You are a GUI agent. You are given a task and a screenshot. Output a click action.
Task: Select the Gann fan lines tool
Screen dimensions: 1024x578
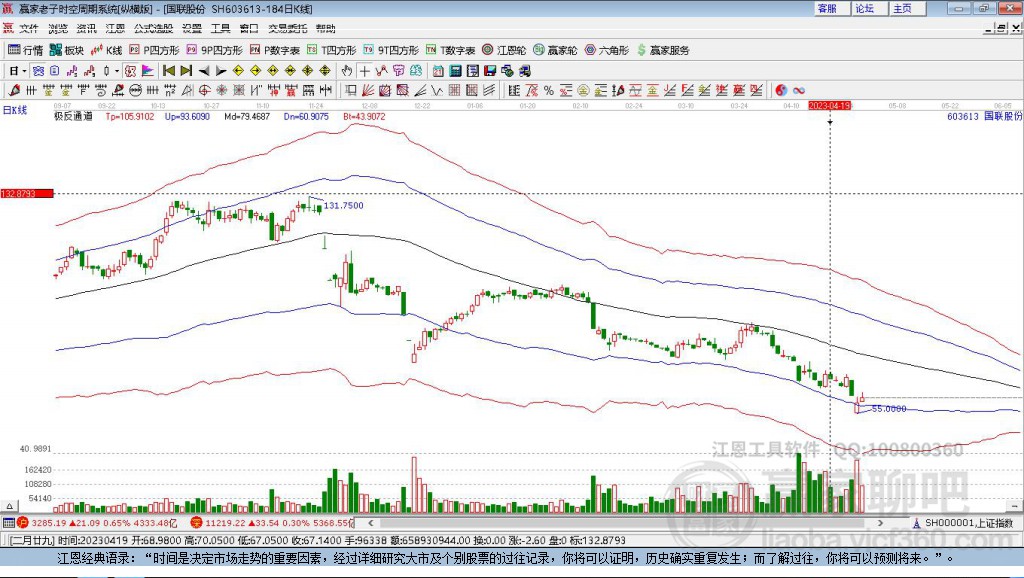point(368,90)
